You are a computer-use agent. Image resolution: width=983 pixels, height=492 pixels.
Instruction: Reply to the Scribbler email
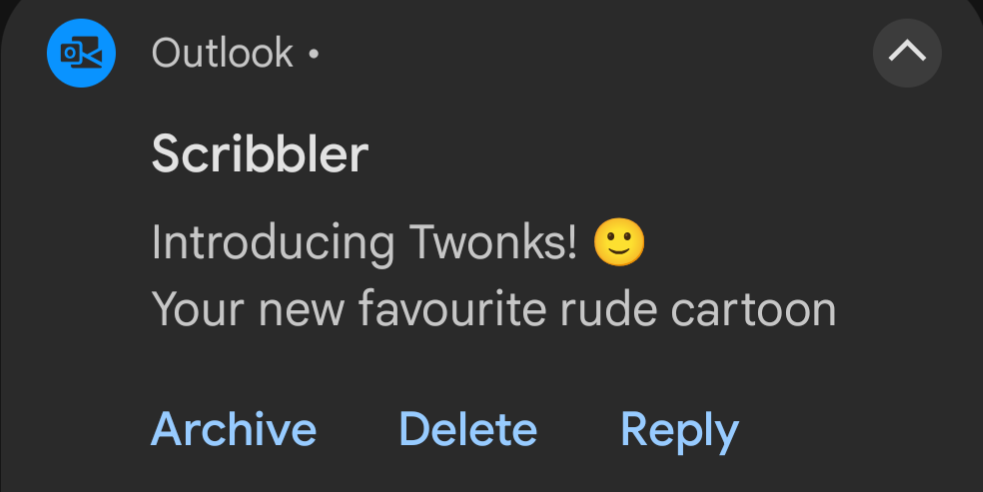pos(679,430)
